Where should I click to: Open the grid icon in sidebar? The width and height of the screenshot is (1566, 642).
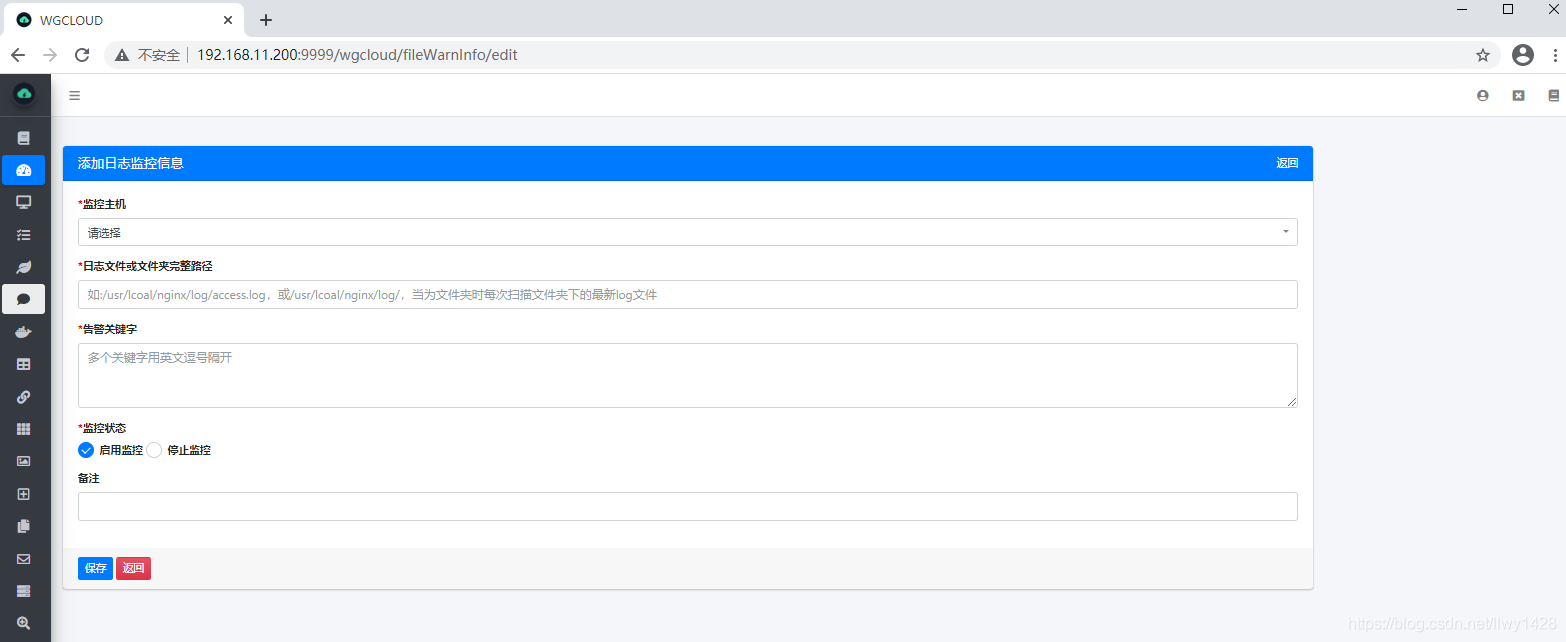[x=24, y=429]
